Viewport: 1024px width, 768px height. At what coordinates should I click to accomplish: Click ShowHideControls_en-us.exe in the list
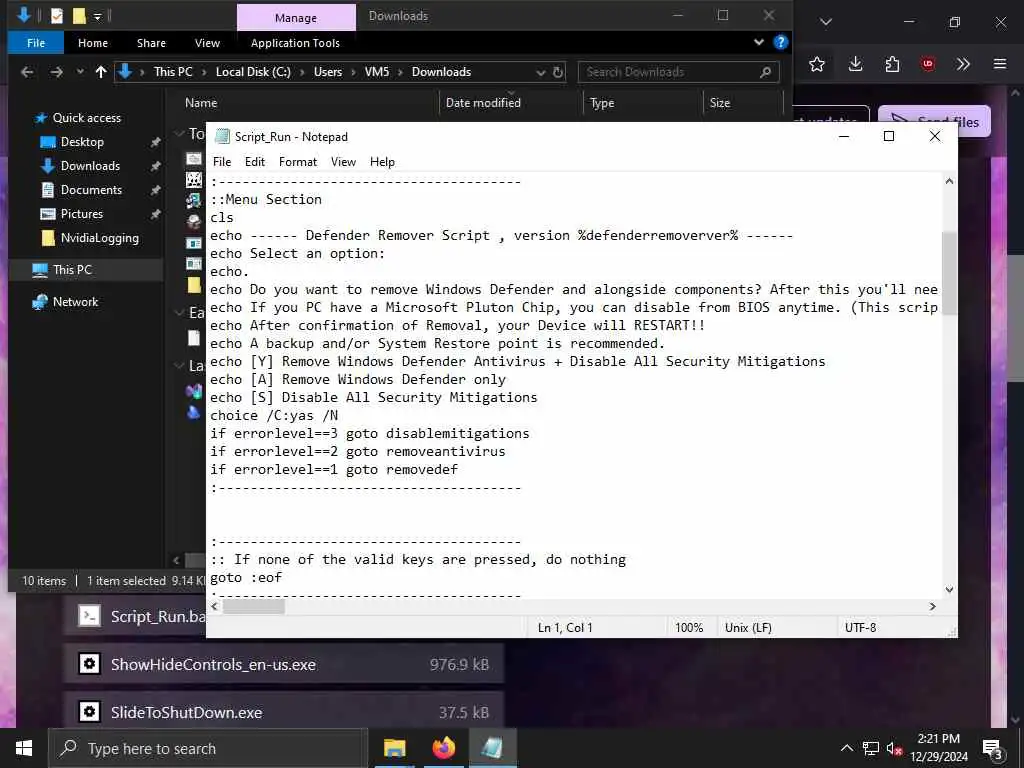[283, 665]
